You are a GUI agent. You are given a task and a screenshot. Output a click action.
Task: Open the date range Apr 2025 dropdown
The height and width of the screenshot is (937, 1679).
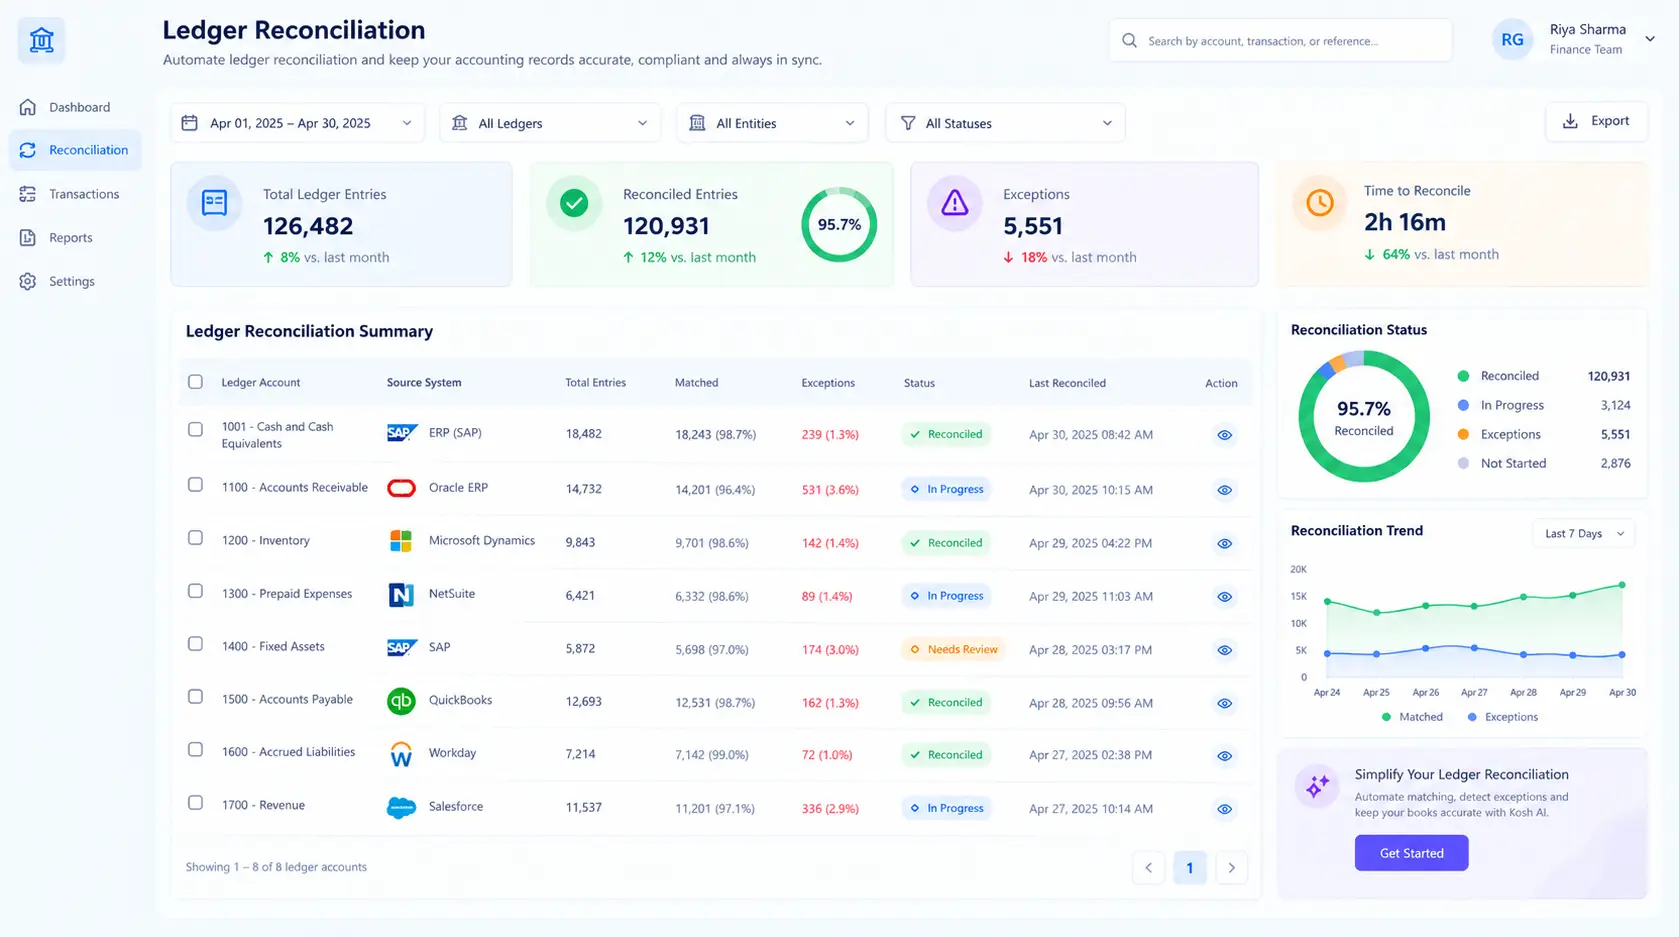click(x=297, y=123)
